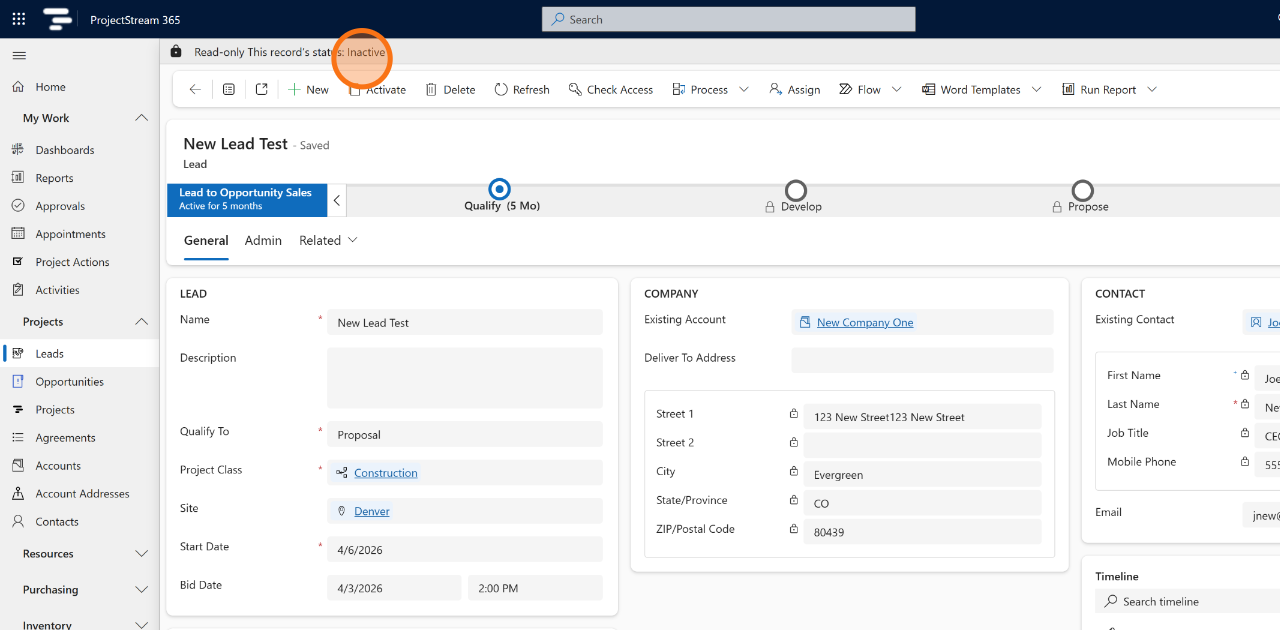Go back using the back arrow

coord(195,89)
